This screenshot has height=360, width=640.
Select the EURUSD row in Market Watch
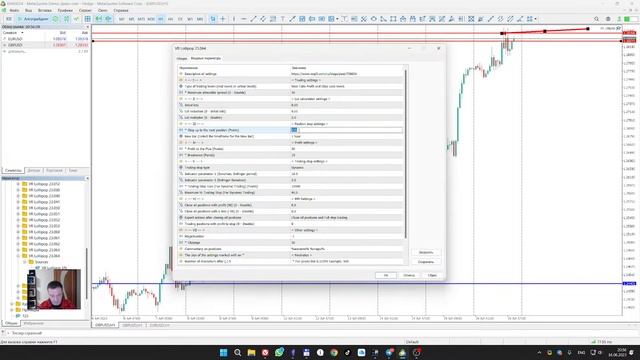point(45,39)
